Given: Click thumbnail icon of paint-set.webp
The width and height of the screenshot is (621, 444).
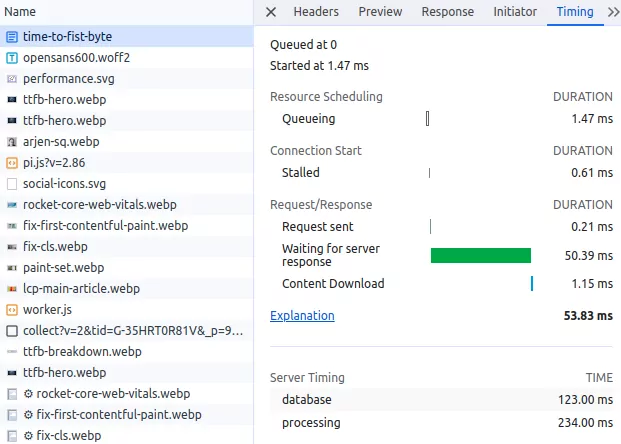Looking at the screenshot, I should 12,268.
